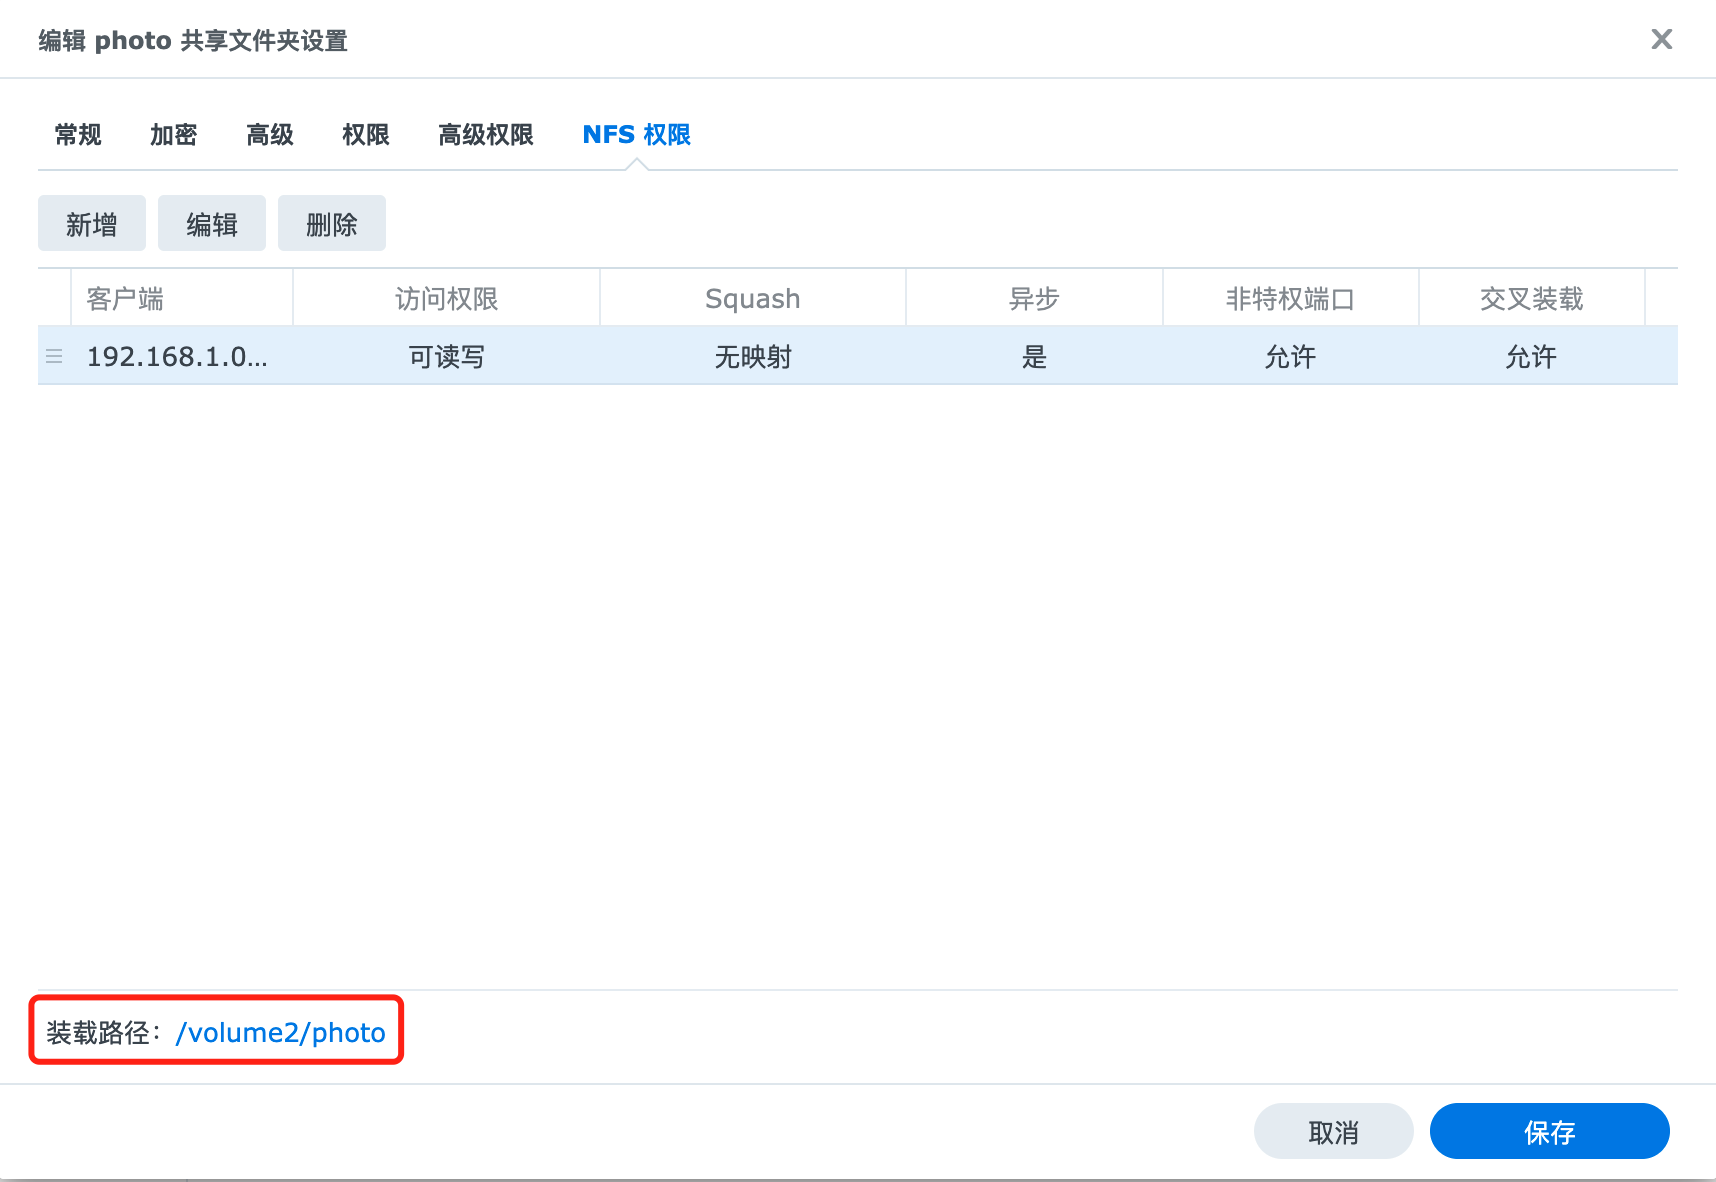Grab the drag handle icon of 192.168.1.0 row

(54, 356)
